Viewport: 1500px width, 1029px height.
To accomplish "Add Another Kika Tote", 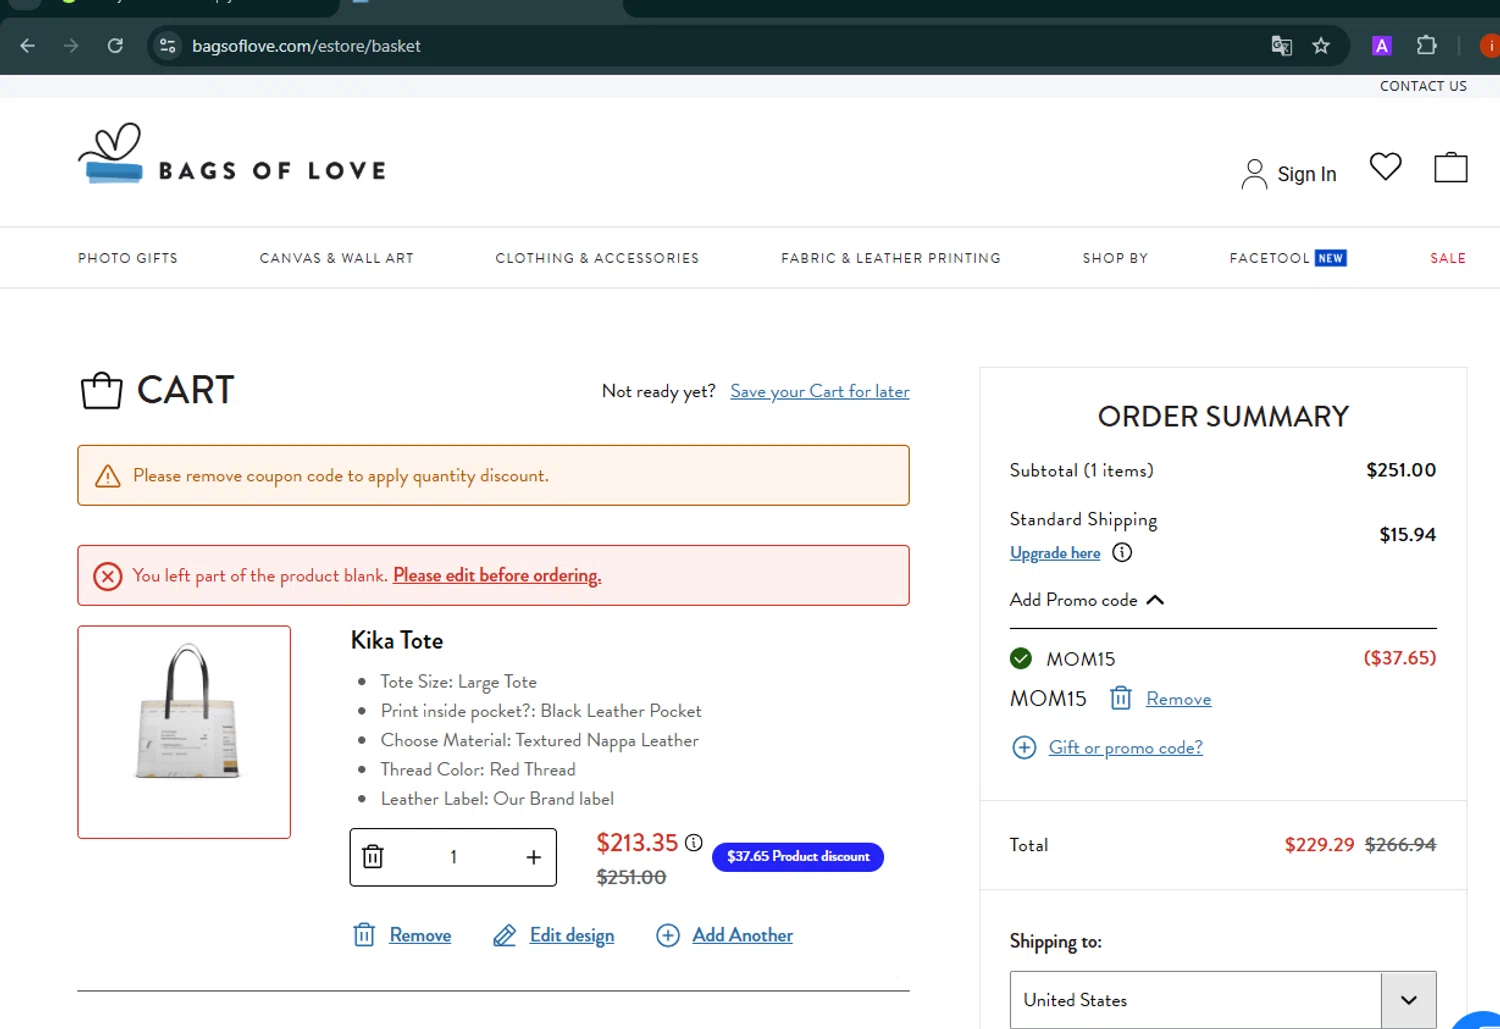I will click(742, 935).
